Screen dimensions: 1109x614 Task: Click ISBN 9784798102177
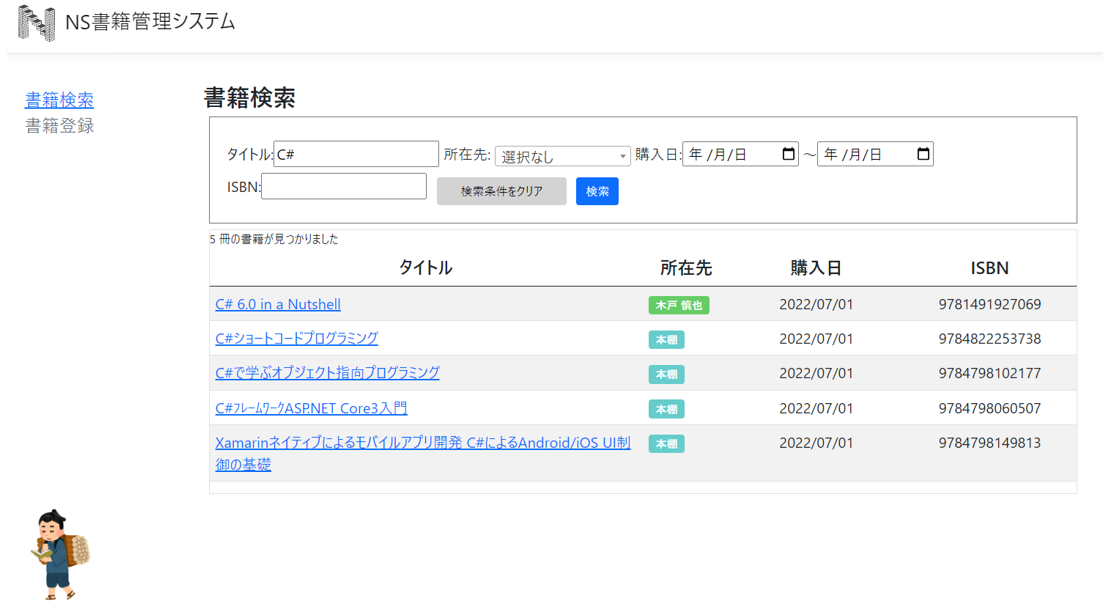(x=989, y=373)
